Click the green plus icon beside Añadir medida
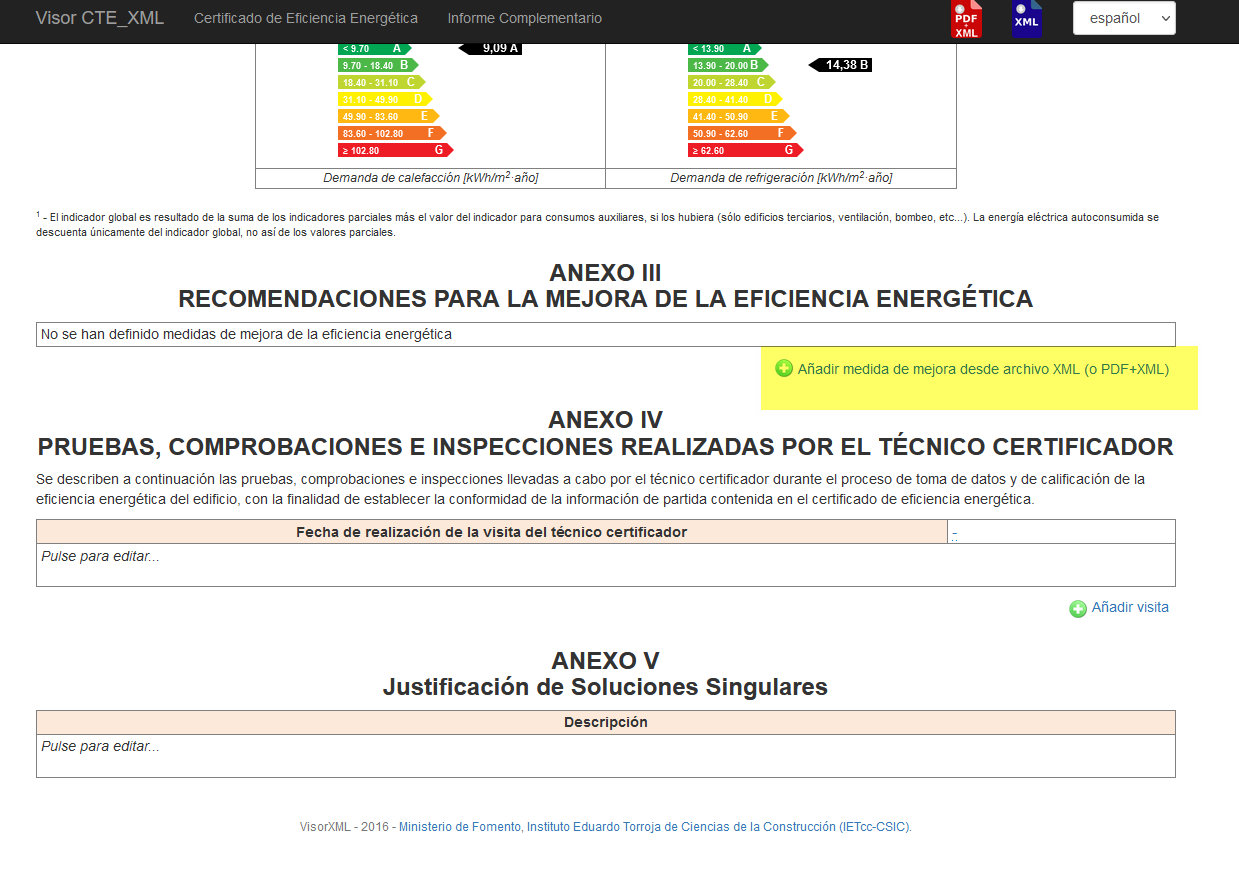 (784, 369)
